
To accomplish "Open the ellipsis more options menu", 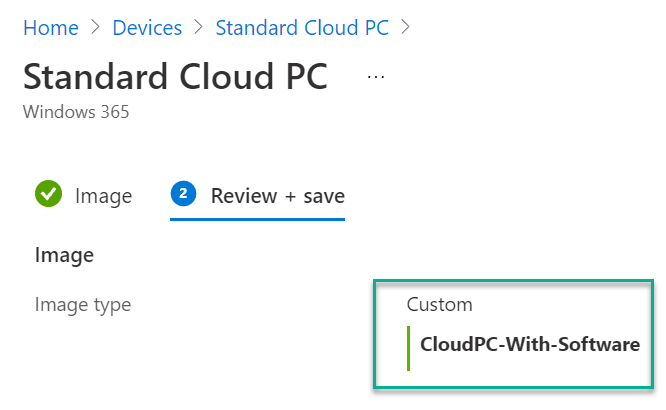I will [376, 77].
